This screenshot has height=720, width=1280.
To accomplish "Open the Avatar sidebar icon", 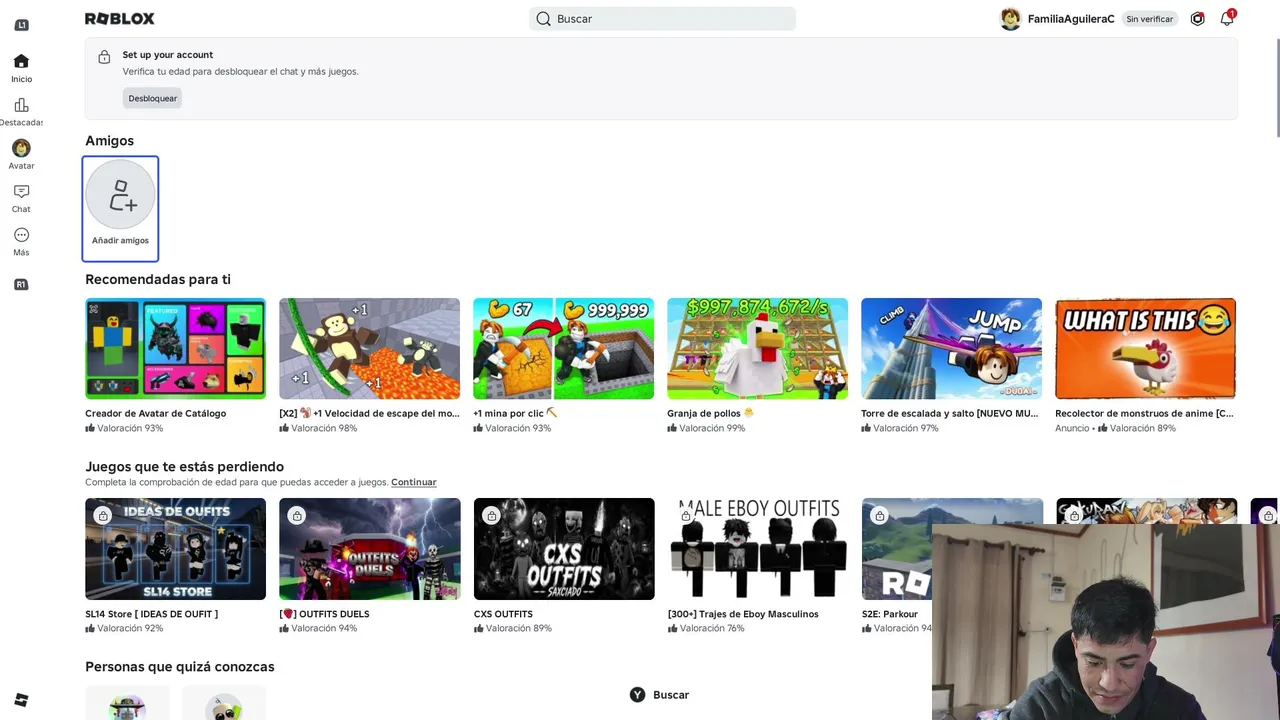I will (21, 148).
